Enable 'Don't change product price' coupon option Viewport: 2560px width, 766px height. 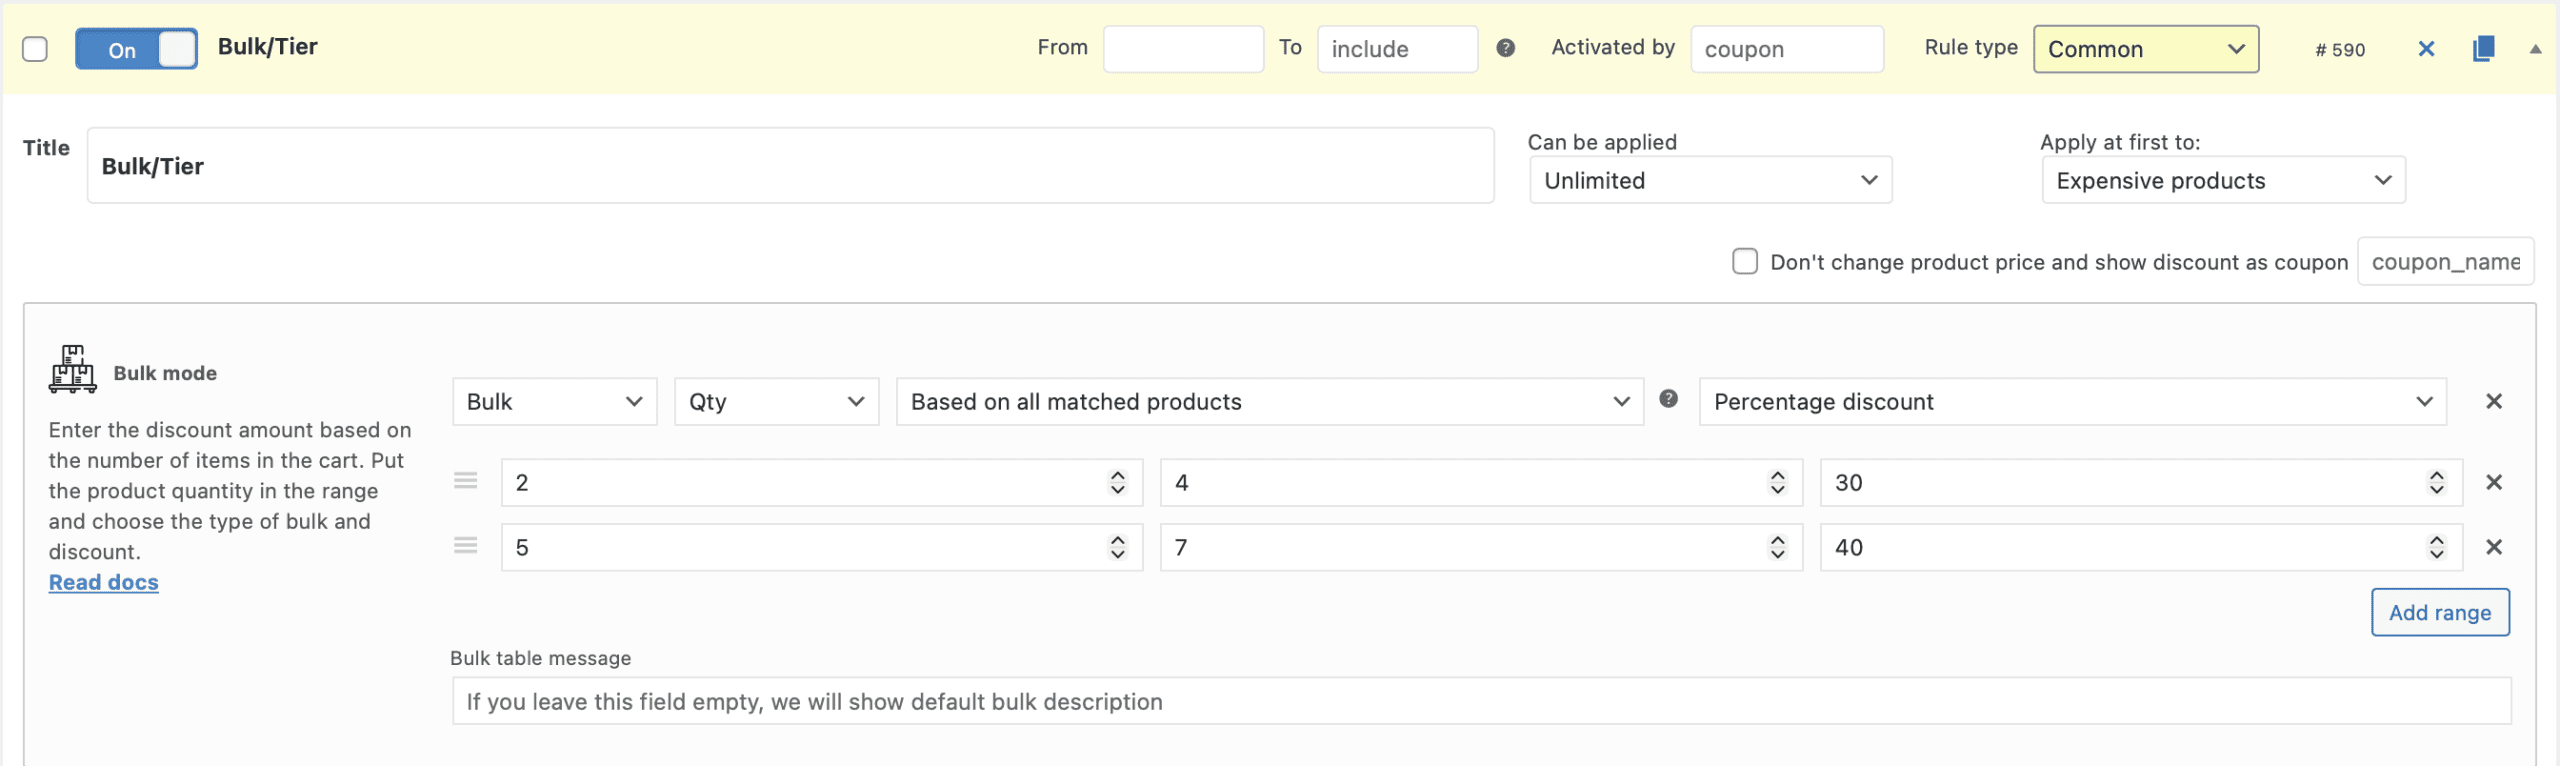click(1745, 261)
